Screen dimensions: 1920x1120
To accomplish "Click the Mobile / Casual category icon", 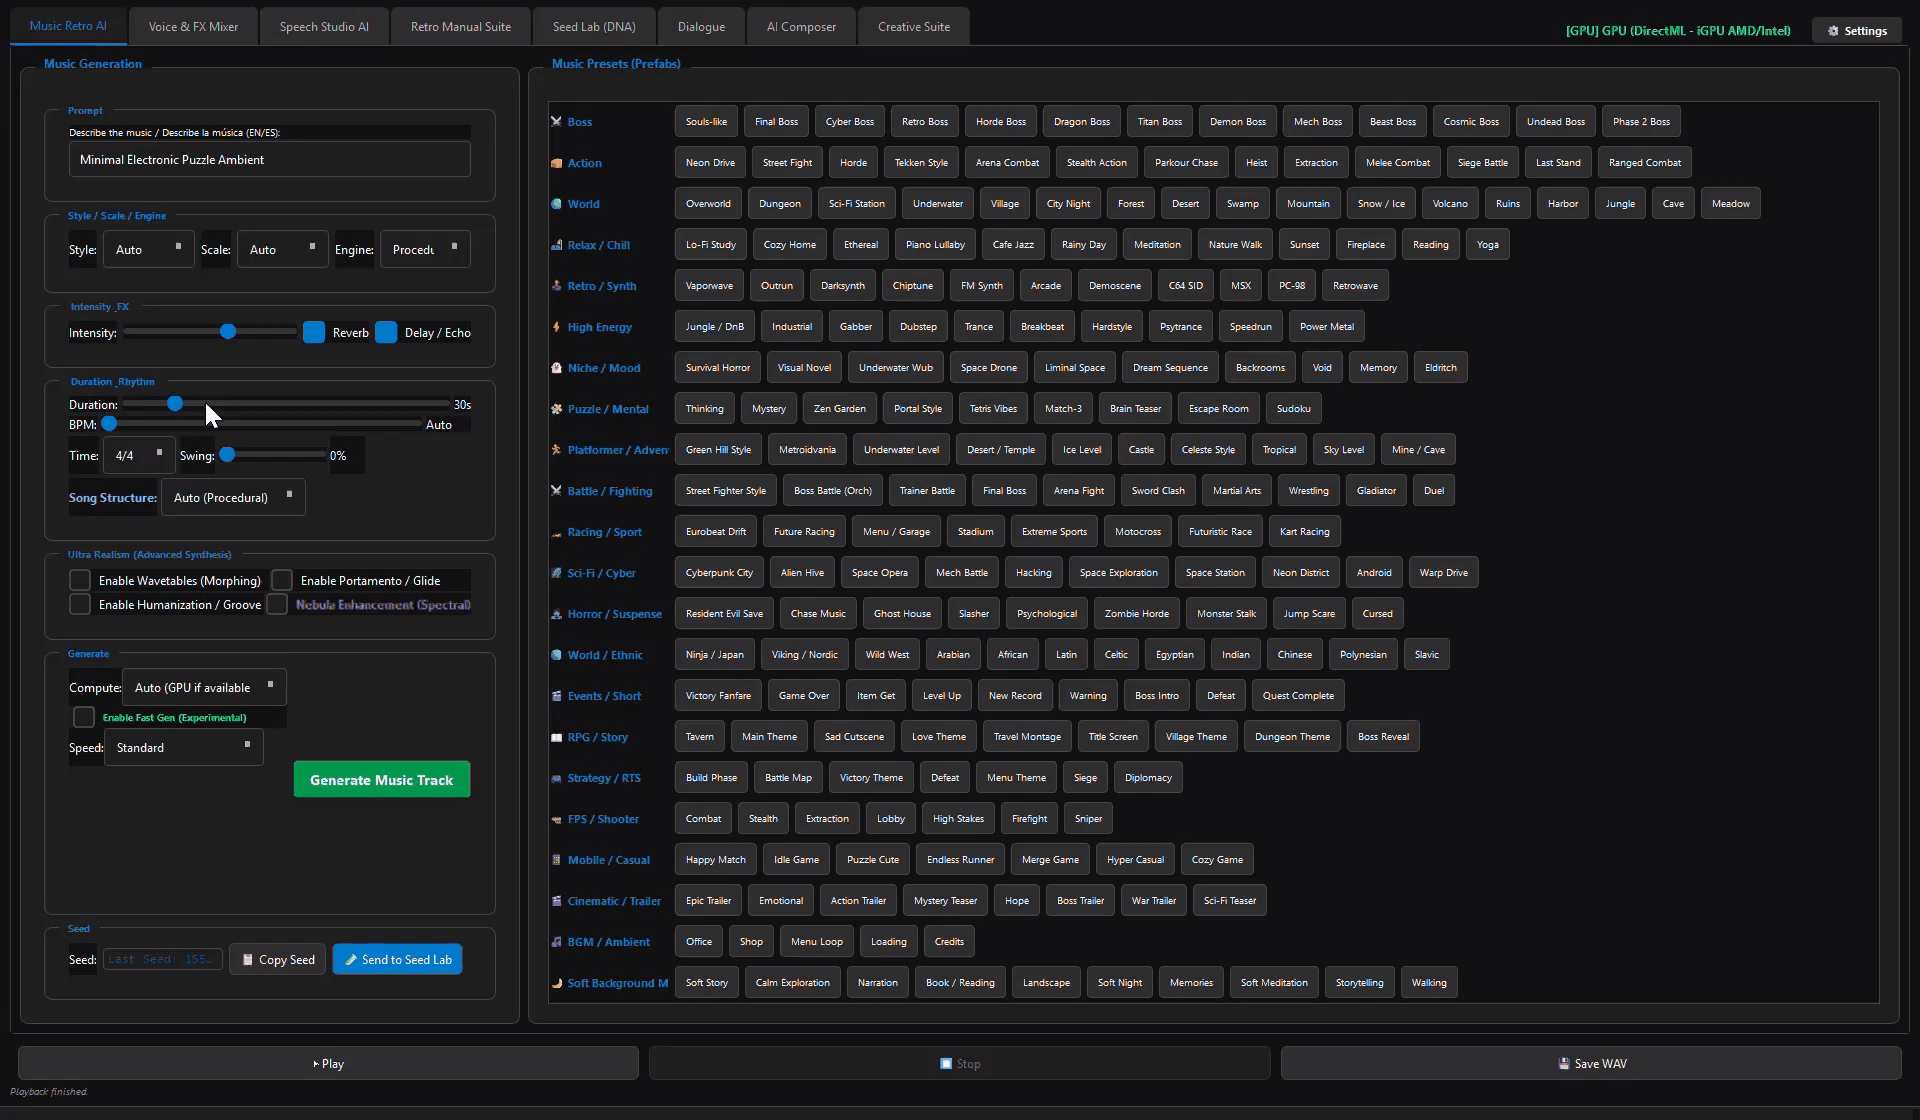I will [x=556, y=860].
